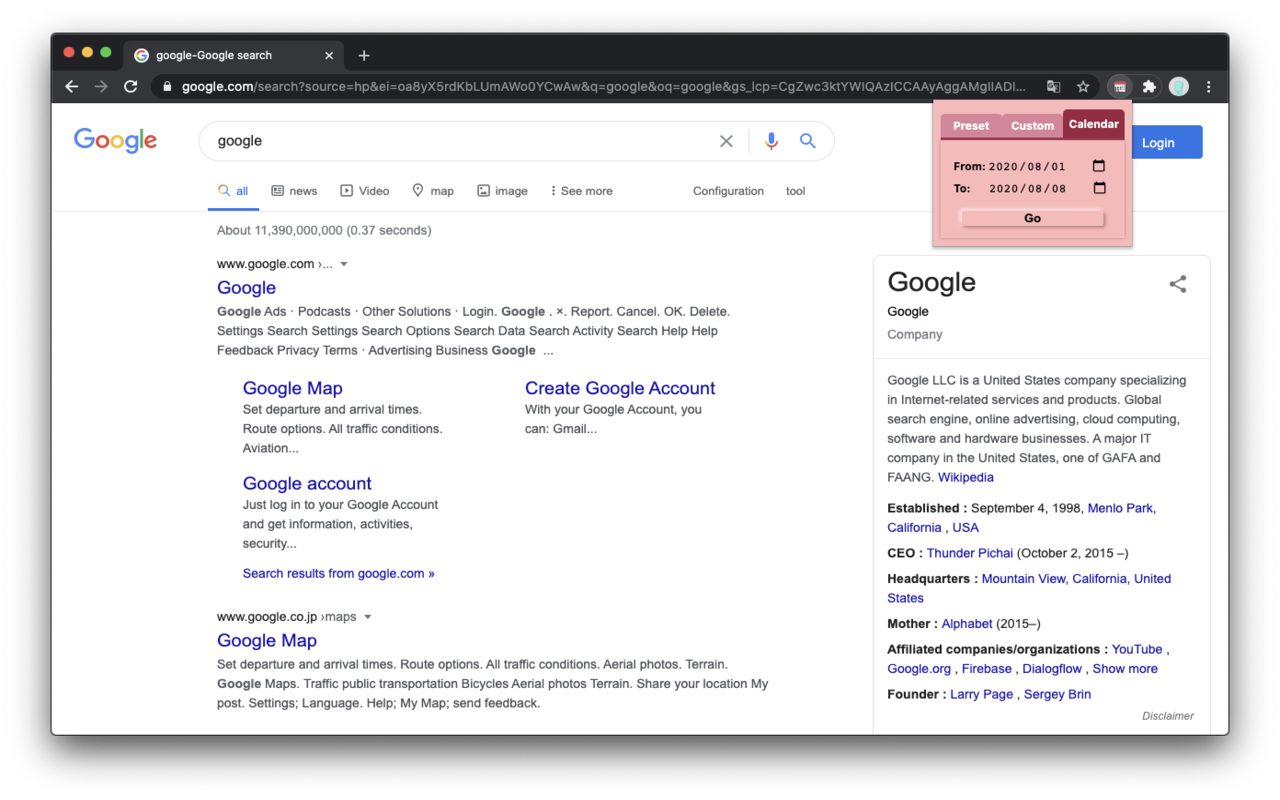The width and height of the screenshot is (1280, 800).
Task: Reload the page
Action: tap(130, 86)
